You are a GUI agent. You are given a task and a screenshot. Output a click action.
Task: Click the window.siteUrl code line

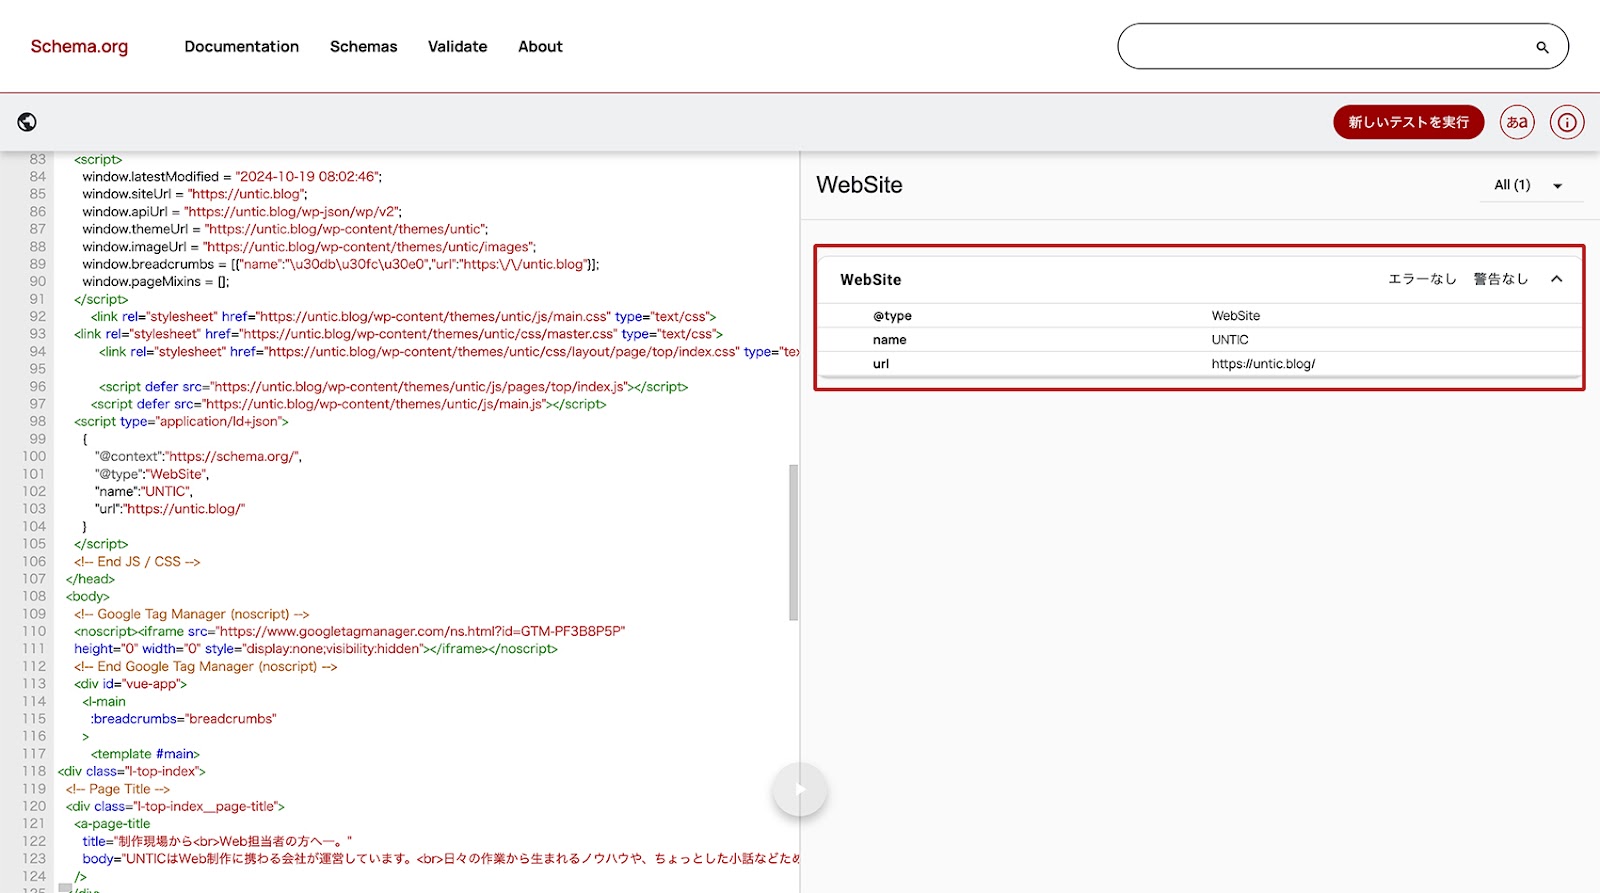pyautogui.click(x=195, y=194)
